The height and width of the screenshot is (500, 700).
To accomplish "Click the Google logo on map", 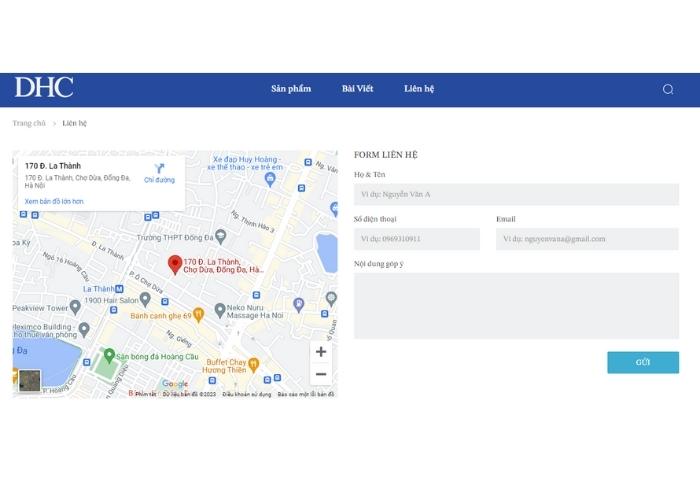I will [175, 384].
